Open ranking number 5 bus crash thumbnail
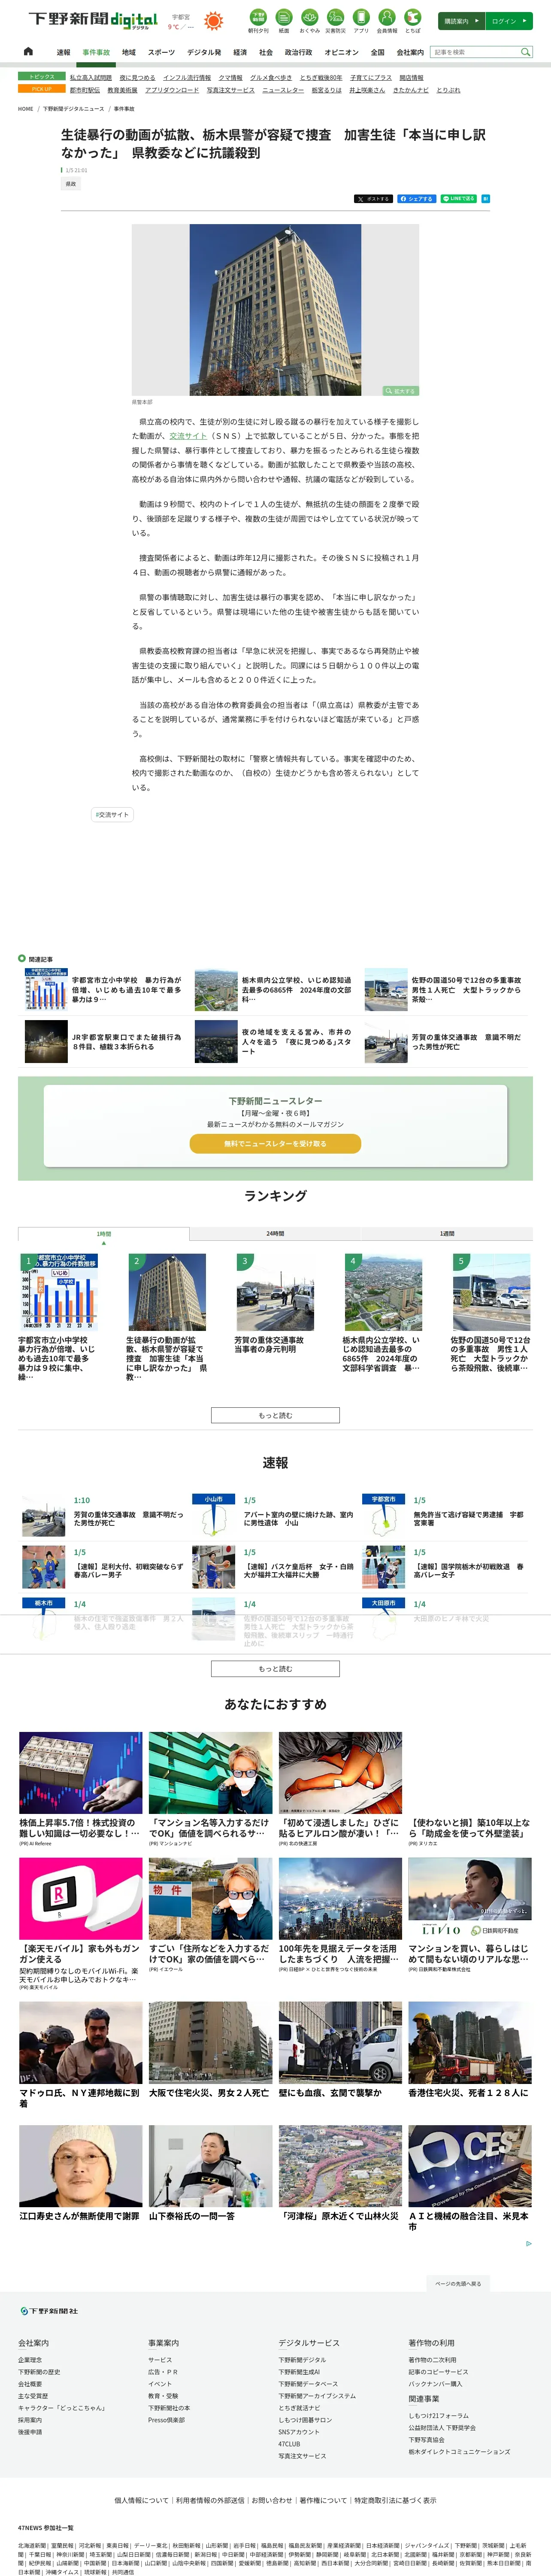 pos(491,1292)
